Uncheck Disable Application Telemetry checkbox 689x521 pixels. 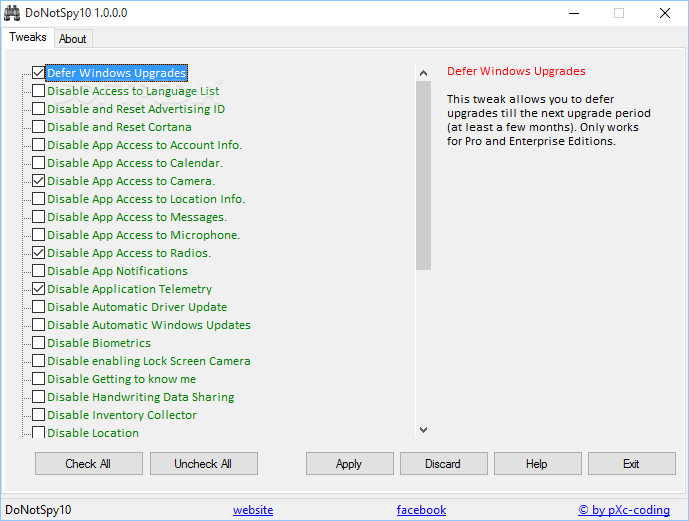point(38,289)
